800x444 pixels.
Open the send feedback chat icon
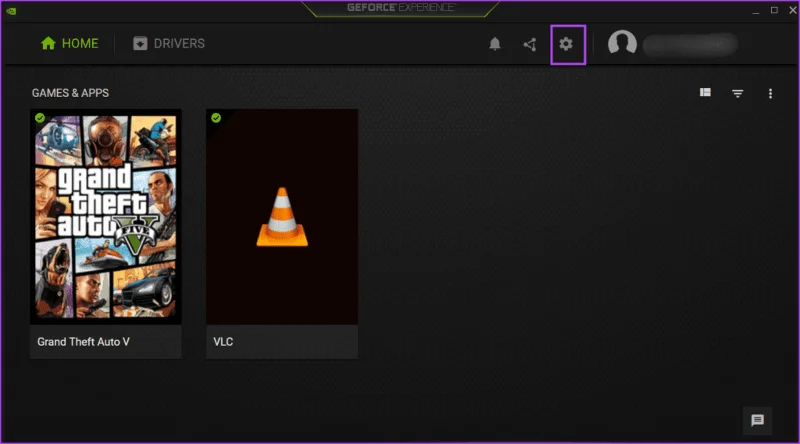point(757,420)
